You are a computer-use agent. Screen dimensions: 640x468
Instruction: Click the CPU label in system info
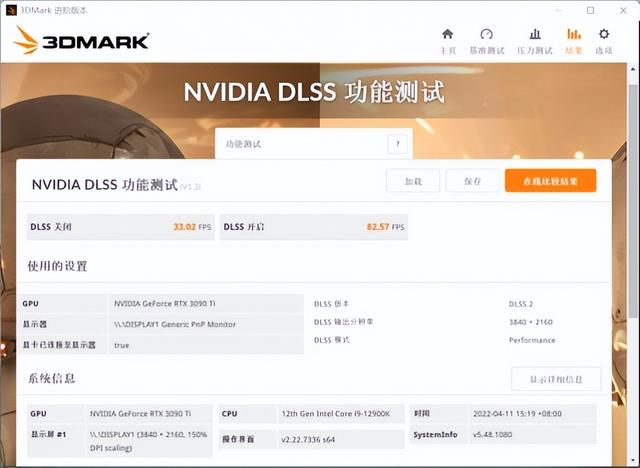click(x=229, y=413)
